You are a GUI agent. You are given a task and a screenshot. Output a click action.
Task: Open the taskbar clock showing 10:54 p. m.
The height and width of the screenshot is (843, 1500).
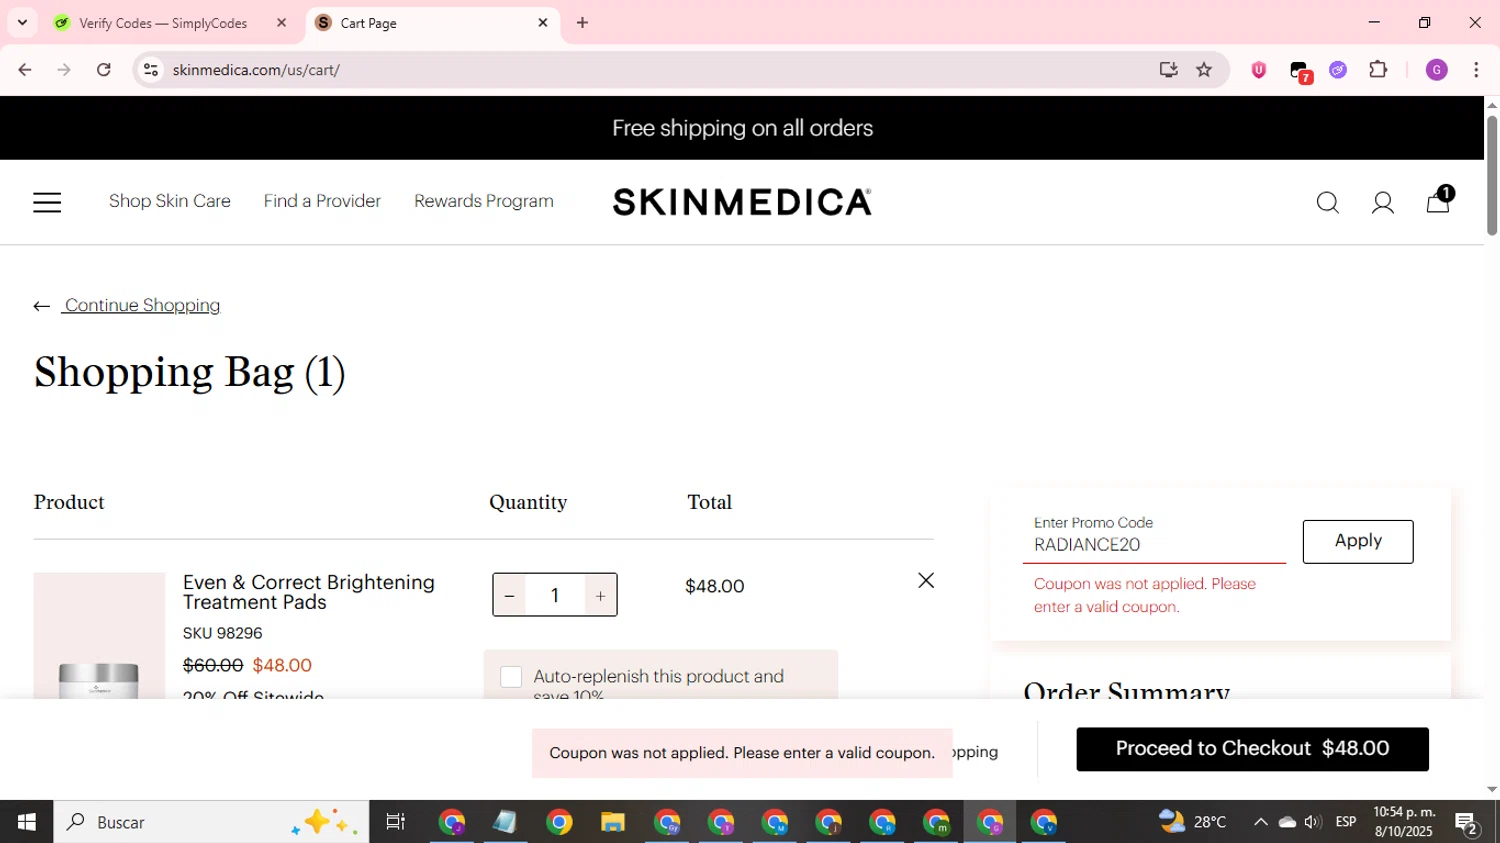pyautogui.click(x=1404, y=822)
